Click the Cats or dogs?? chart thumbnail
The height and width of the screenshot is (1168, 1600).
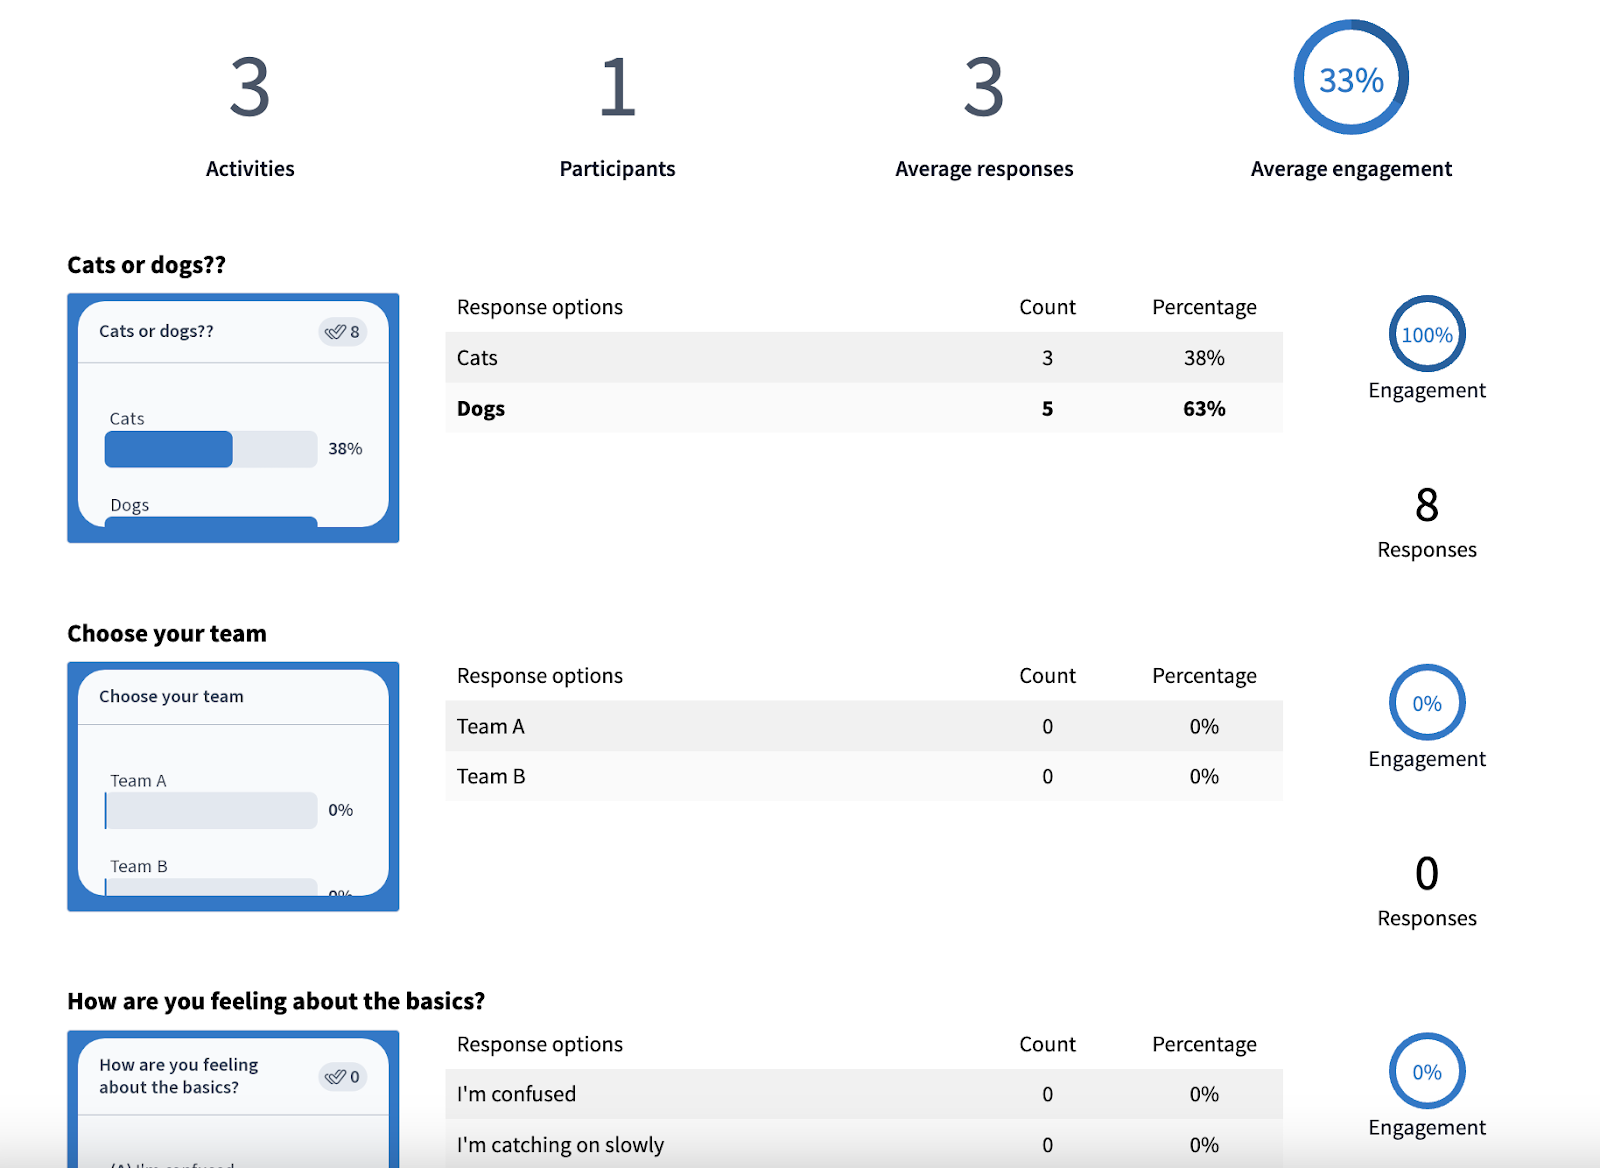pos(233,417)
